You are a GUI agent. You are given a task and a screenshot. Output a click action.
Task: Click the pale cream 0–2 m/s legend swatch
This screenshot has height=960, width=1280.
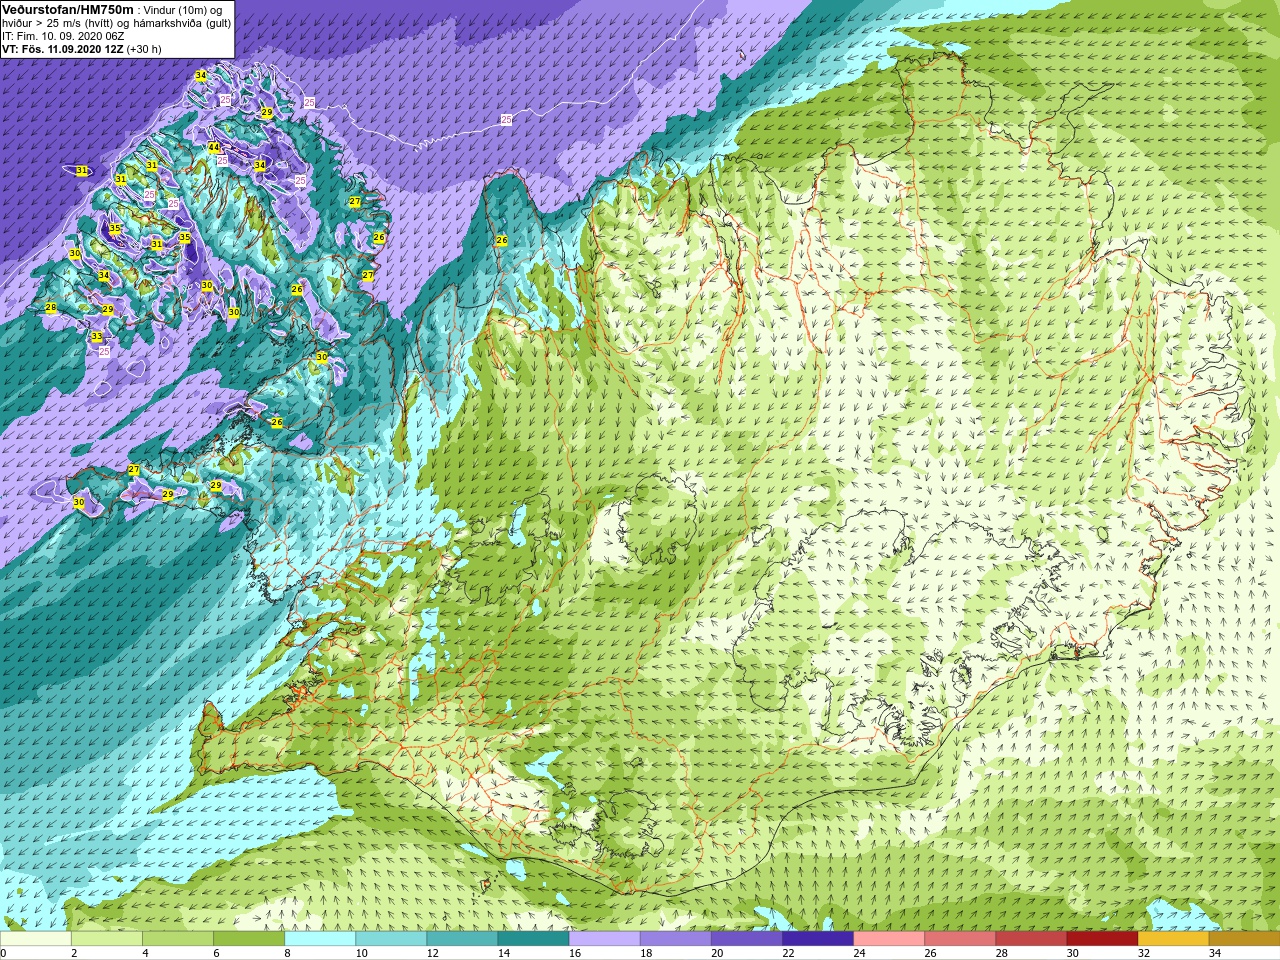point(36,939)
